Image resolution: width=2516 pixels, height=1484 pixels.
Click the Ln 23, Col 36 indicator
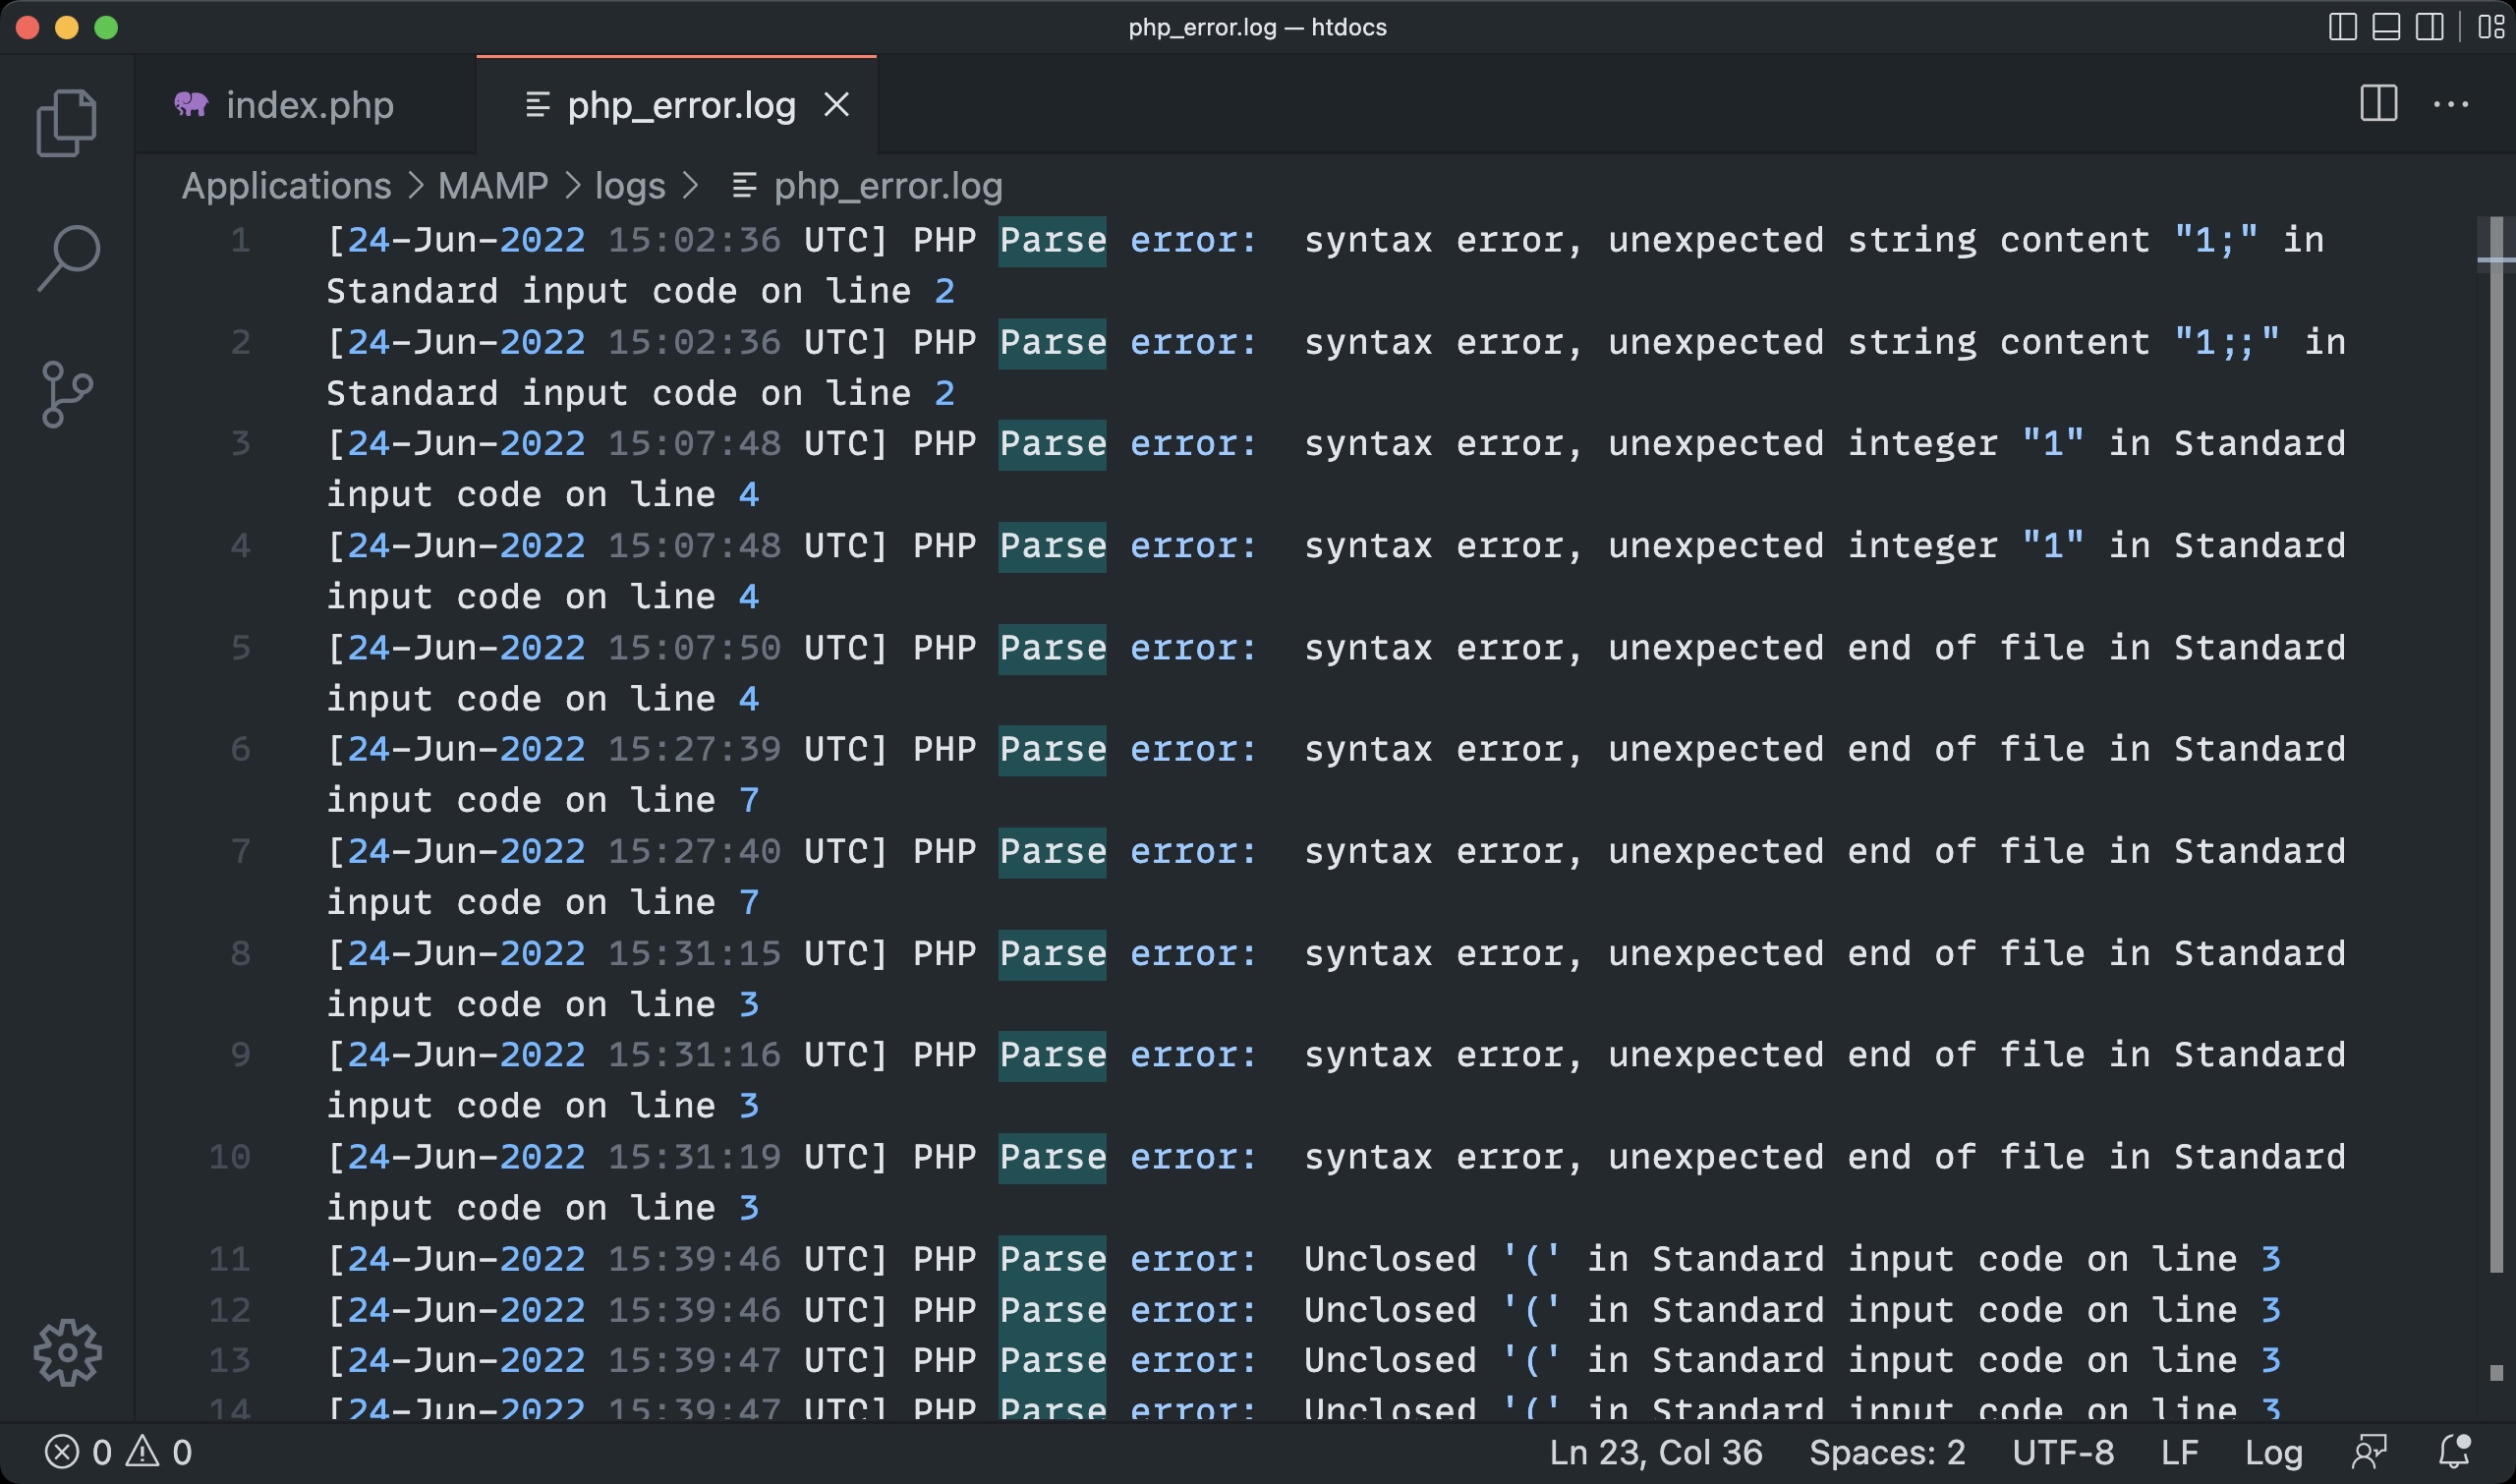[x=1655, y=1452]
